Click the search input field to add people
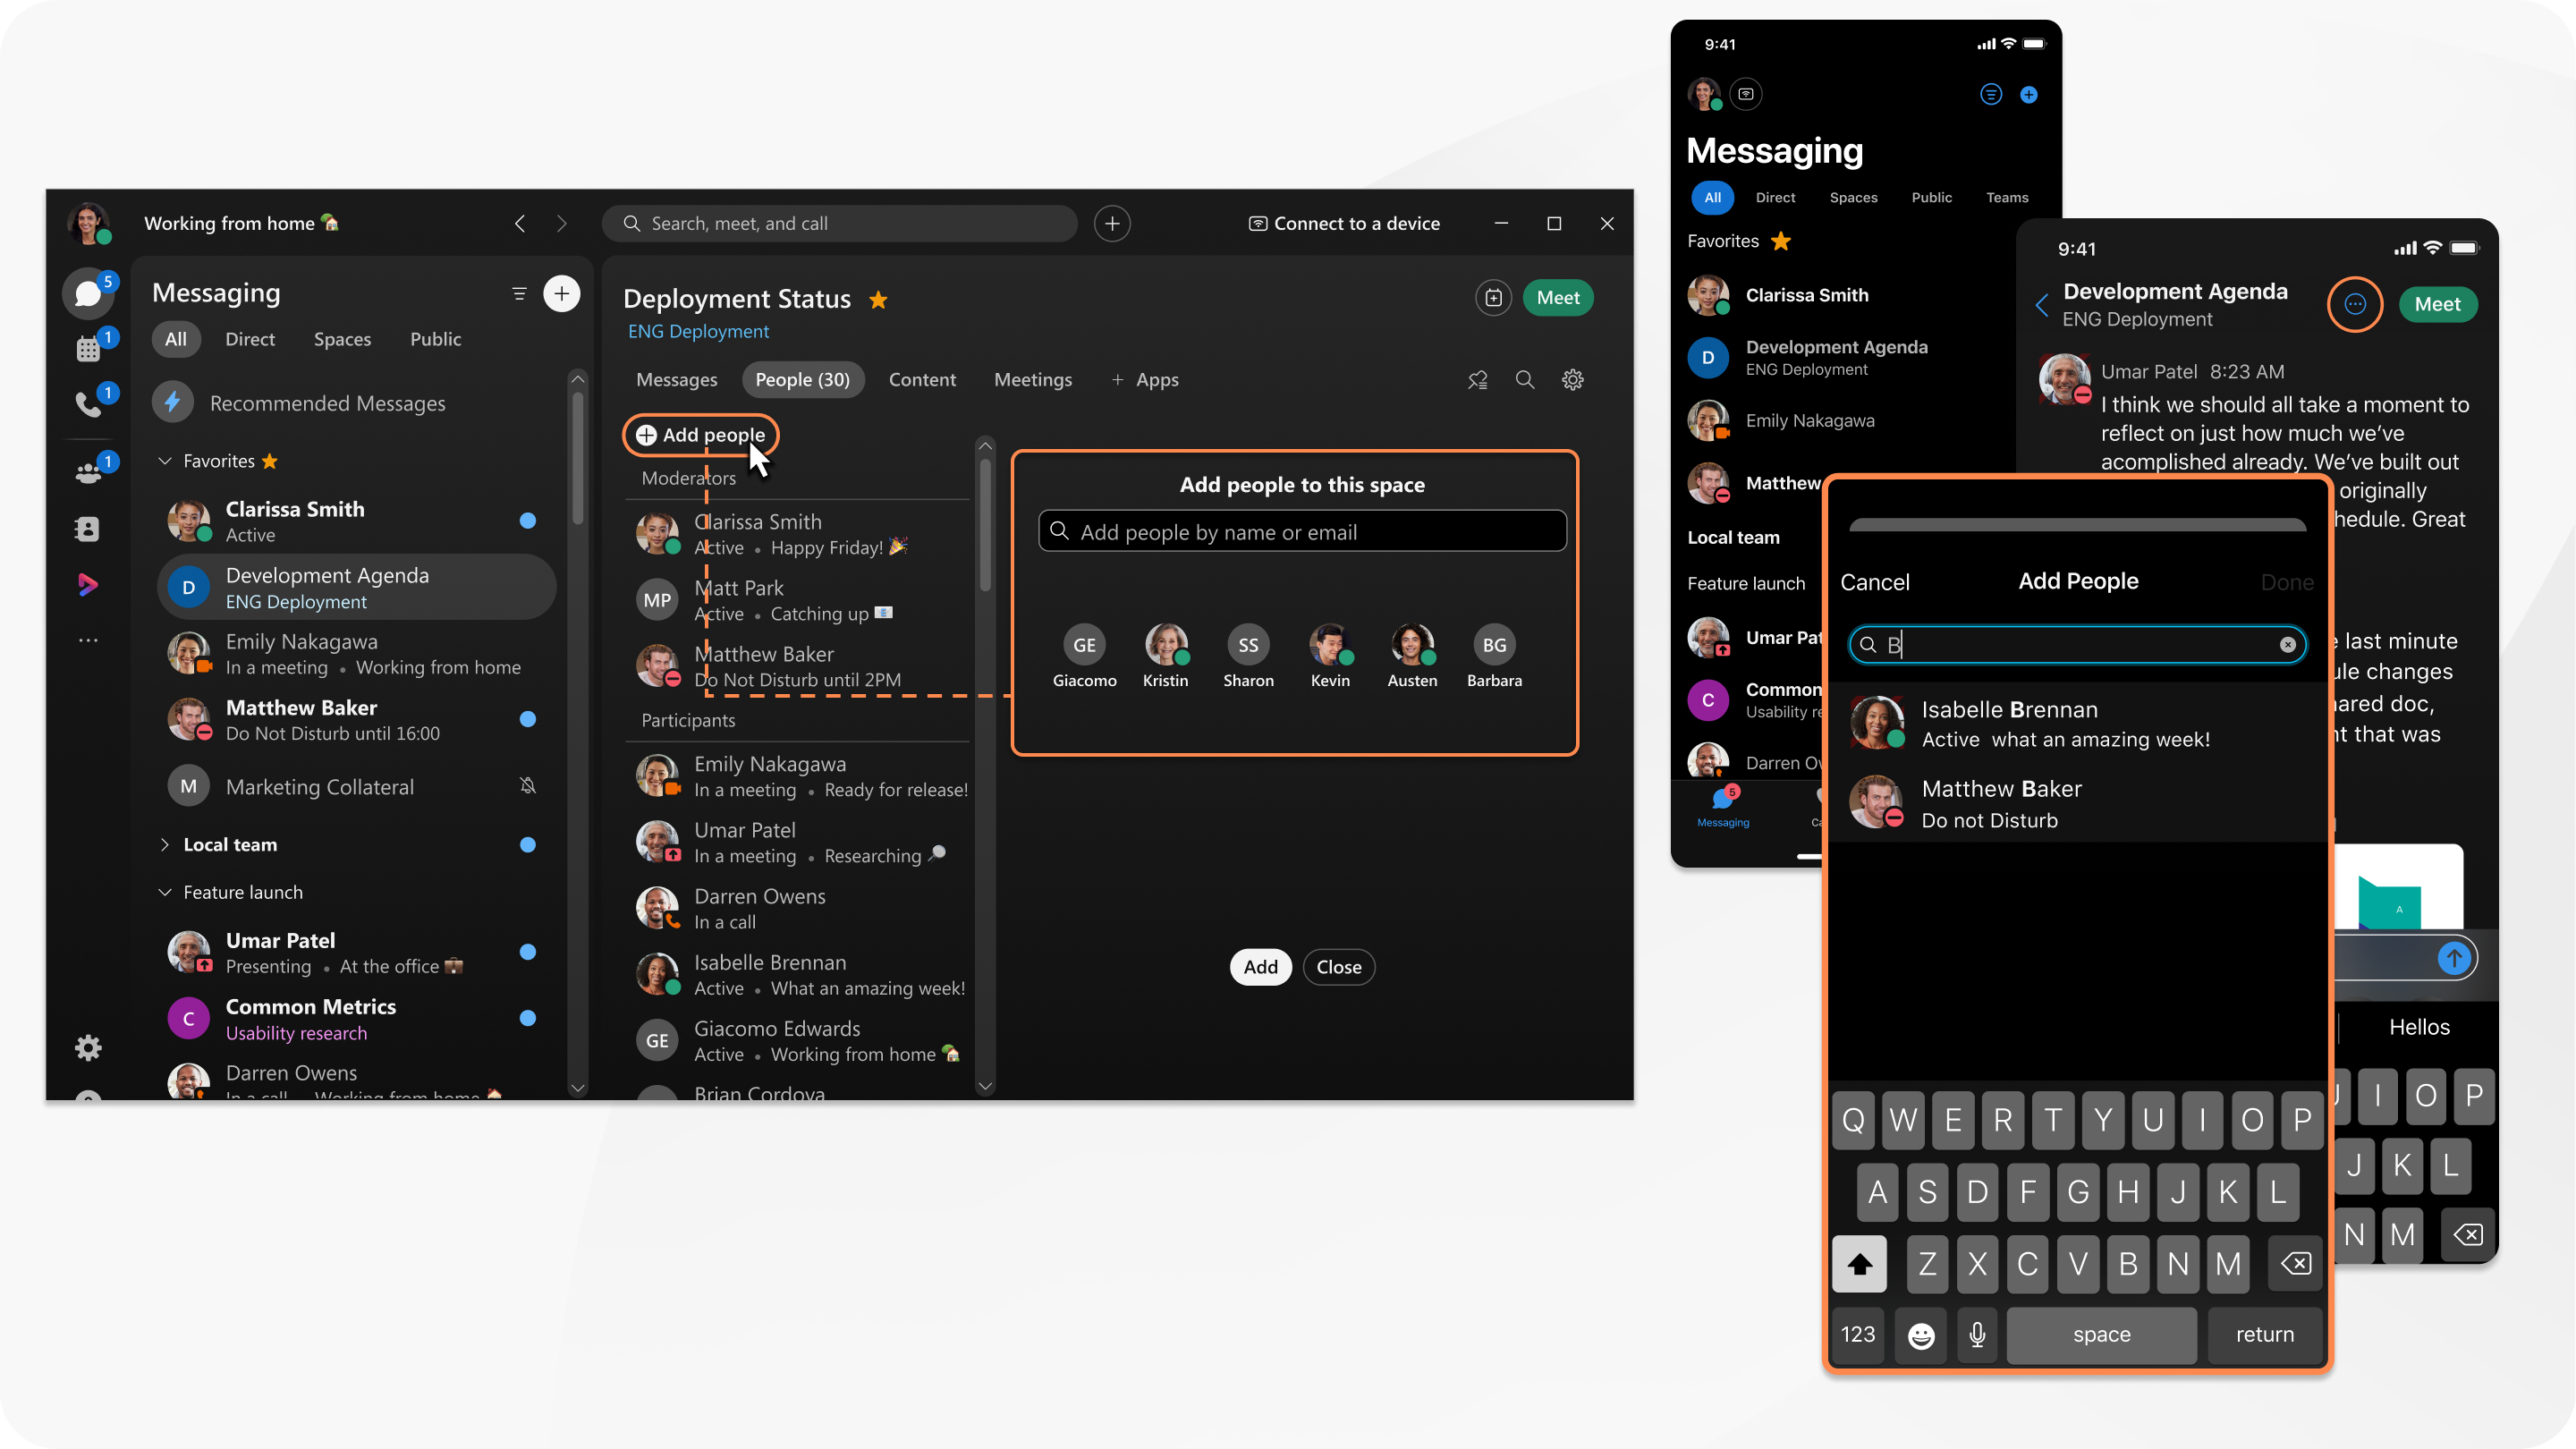The height and width of the screenshot is (1449, 2576). pyautogui.click(x=1301, y=530)
